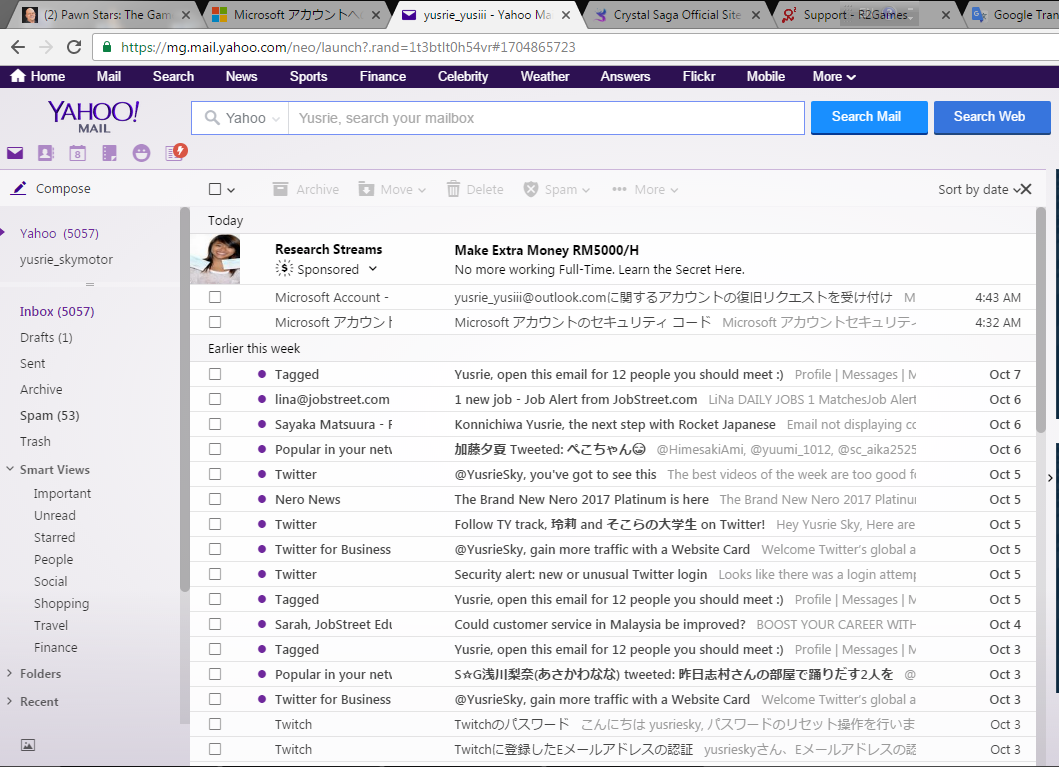Click the mailbox search input field

(545, 118)
